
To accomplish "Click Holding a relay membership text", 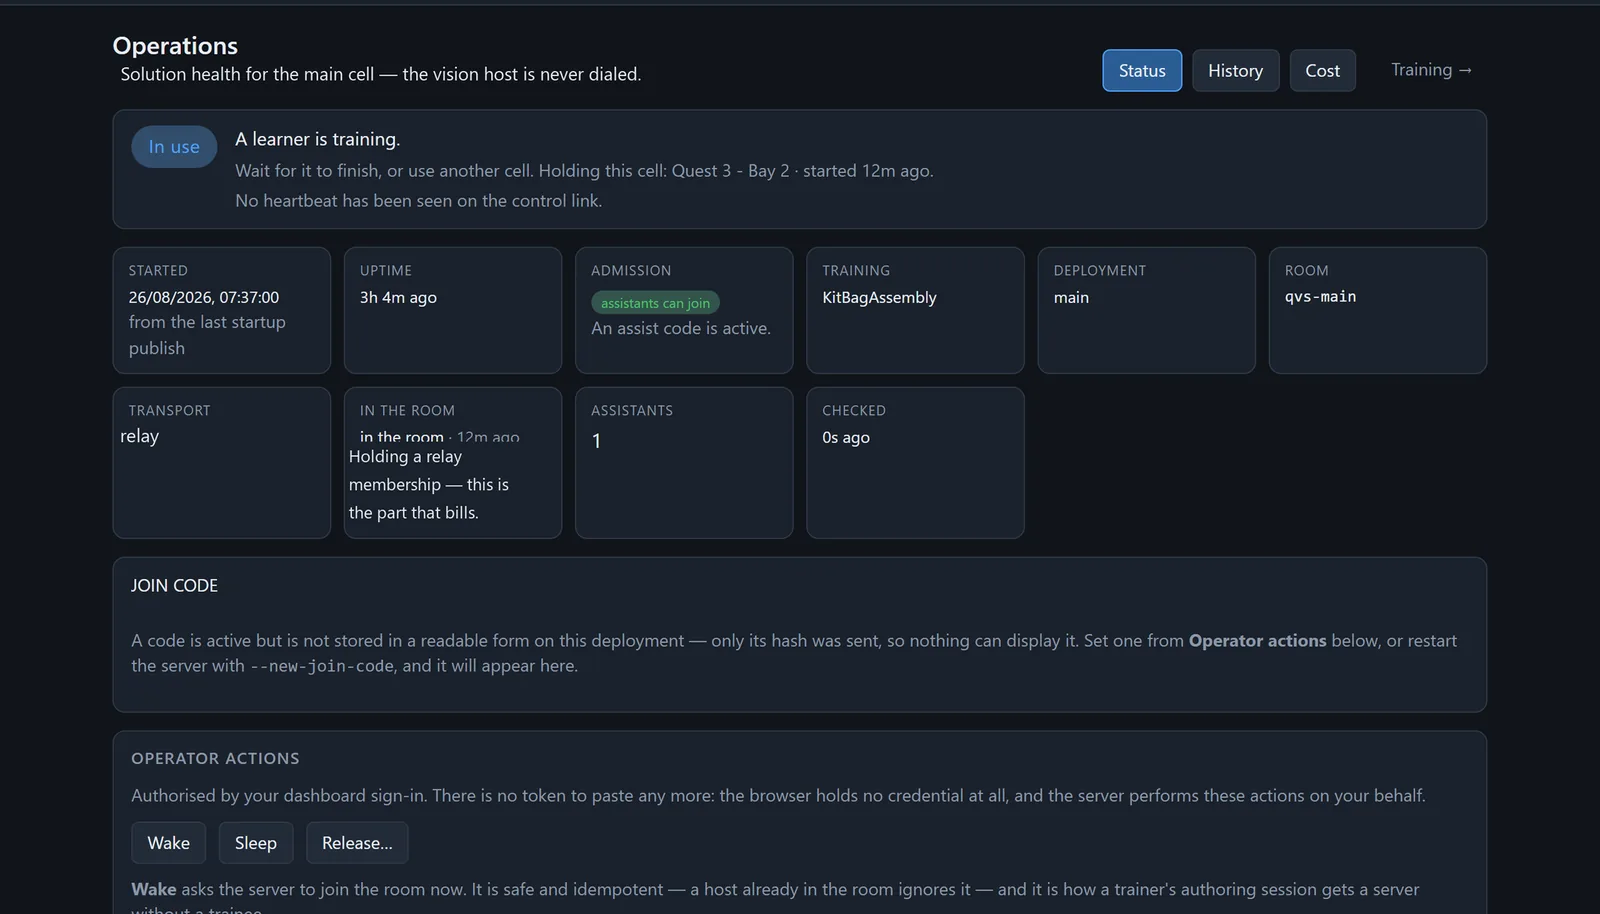I will click(429, 484).
